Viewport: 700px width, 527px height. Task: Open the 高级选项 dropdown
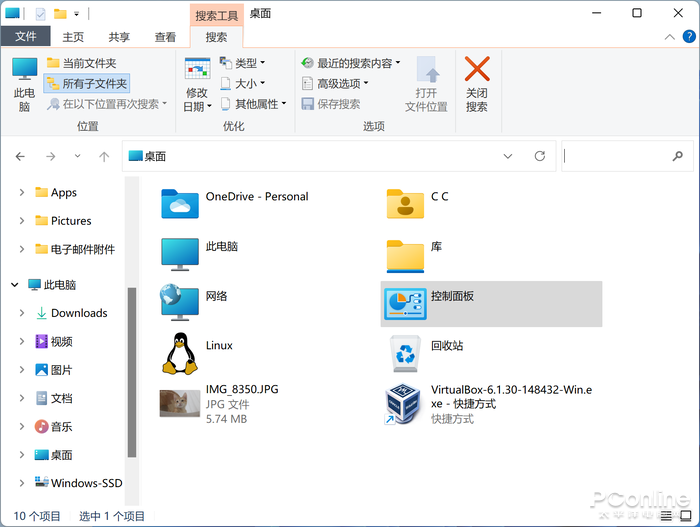335,84
